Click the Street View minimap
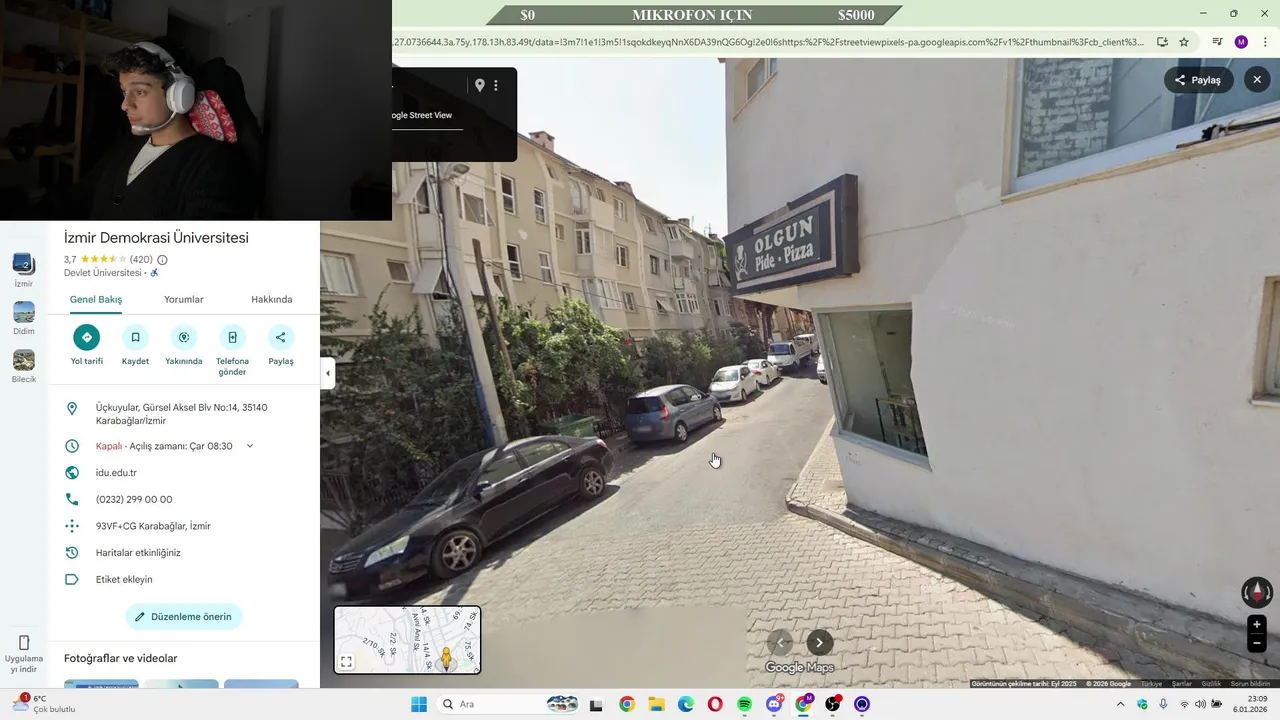1280x720 pixels. 407,640
